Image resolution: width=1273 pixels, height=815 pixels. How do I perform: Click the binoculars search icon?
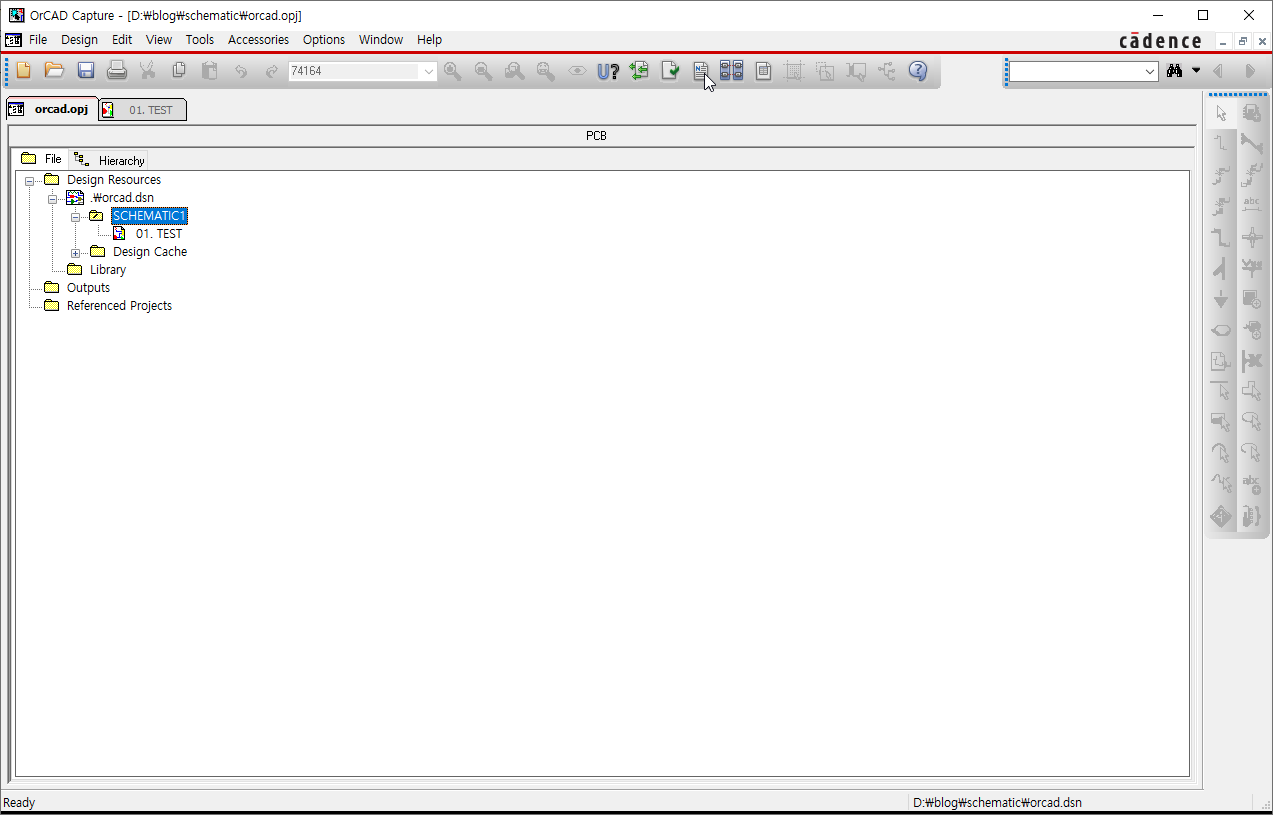pyautogui.click(x=1173, y=70)
